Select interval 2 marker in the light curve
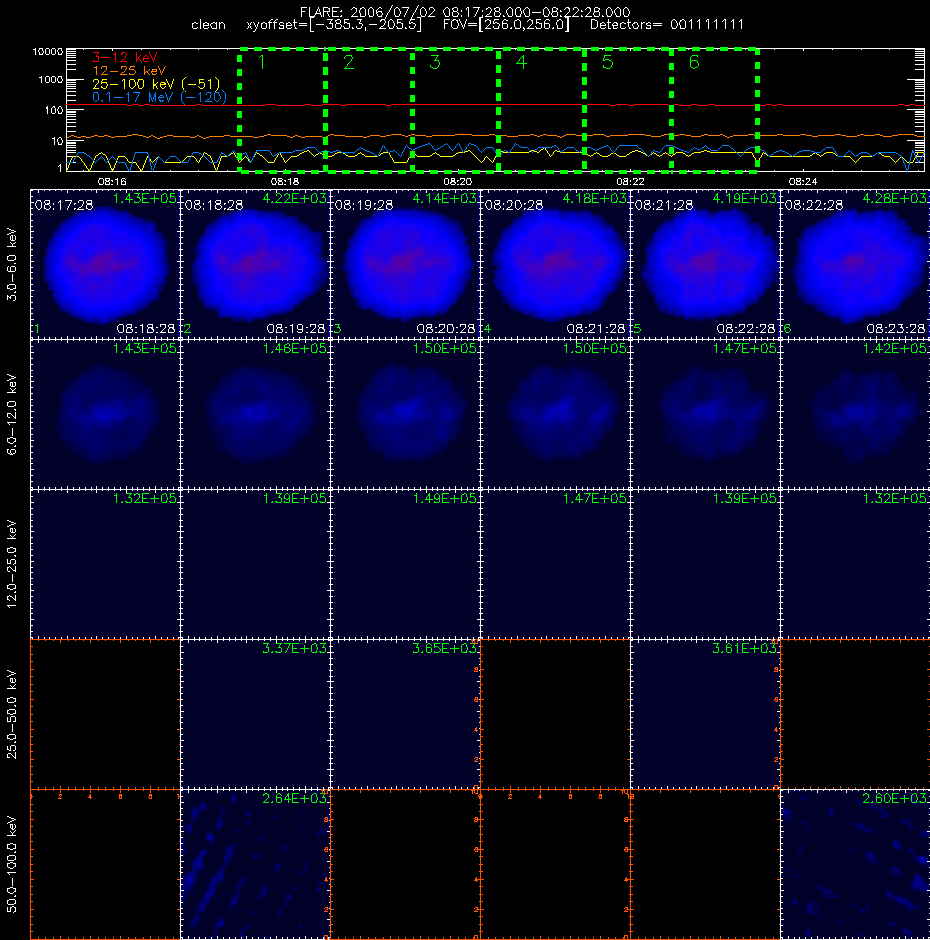 click(x=369, y=110)
